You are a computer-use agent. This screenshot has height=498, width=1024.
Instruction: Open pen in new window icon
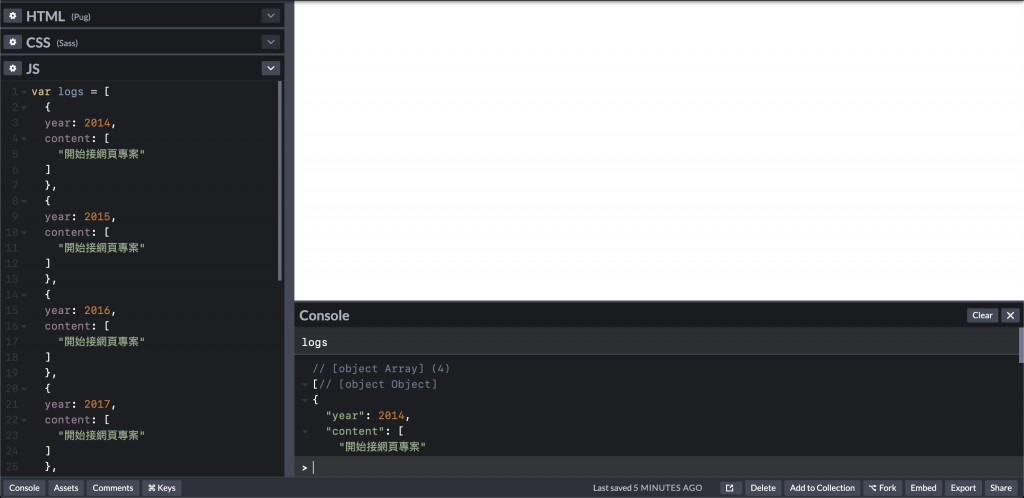(731, 488)
